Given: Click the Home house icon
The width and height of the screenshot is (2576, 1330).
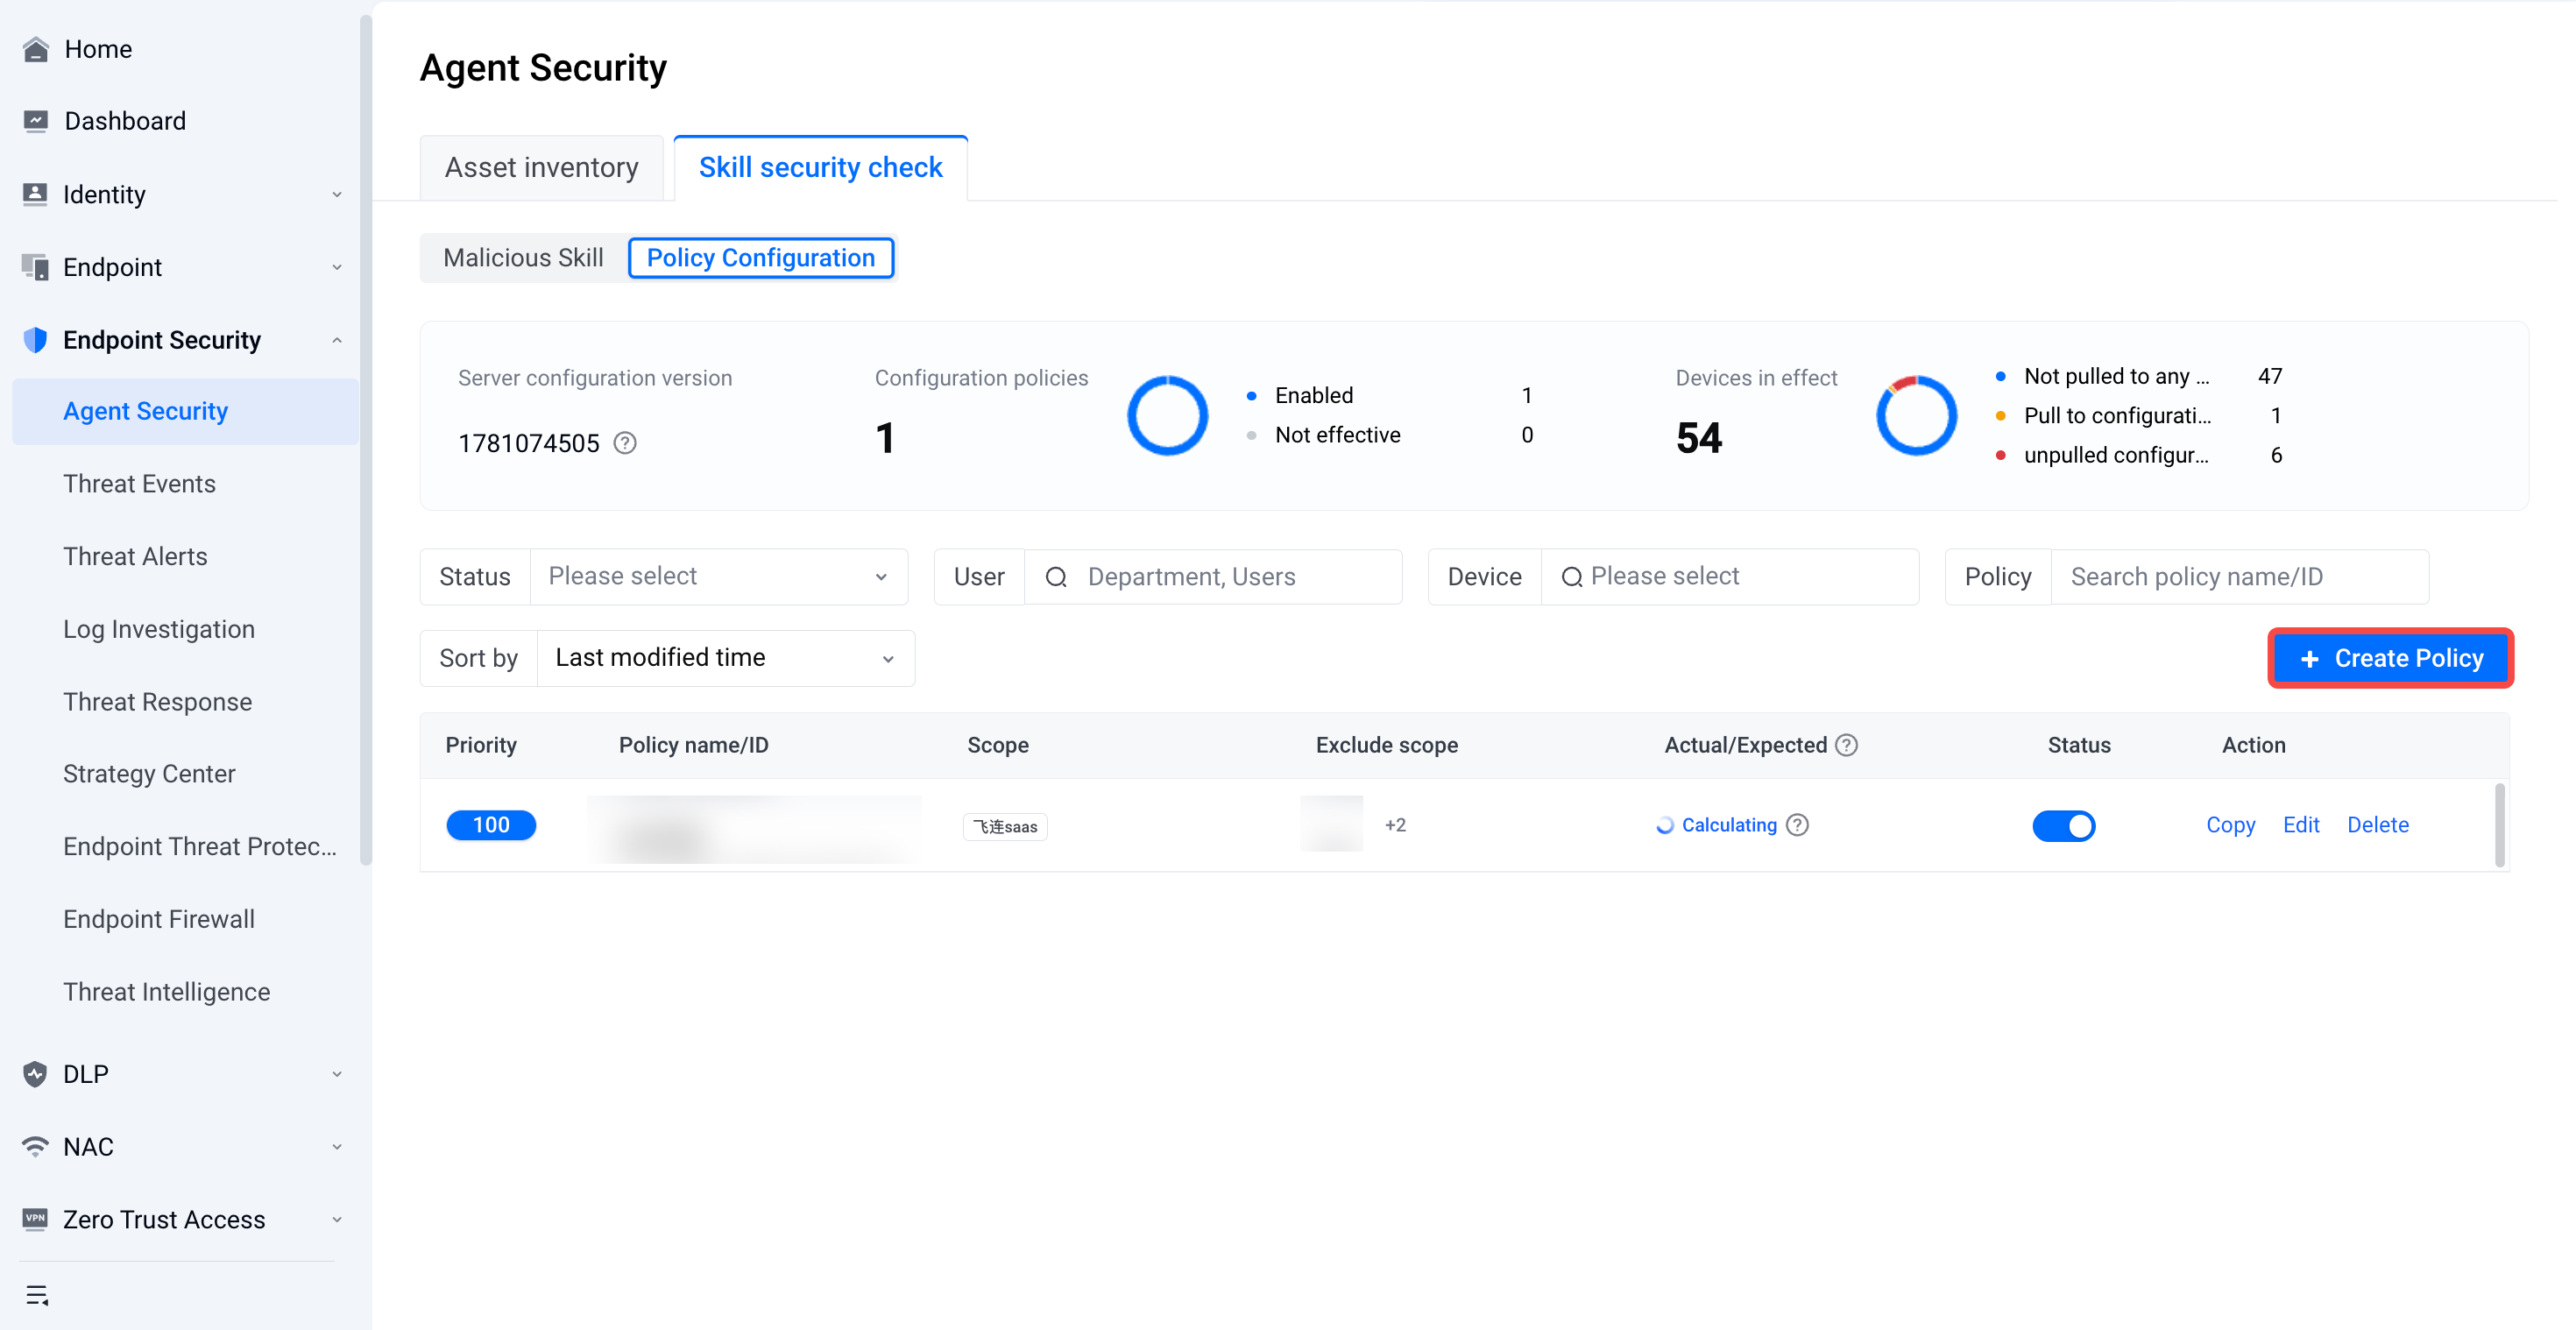Looking at the screenshot, I should 36,49.
